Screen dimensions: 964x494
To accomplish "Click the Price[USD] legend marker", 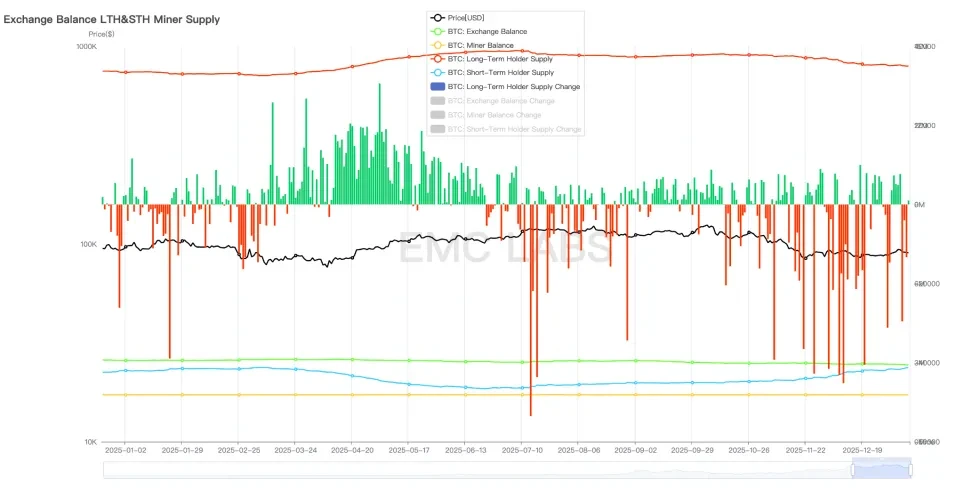I will pos(437,18).
